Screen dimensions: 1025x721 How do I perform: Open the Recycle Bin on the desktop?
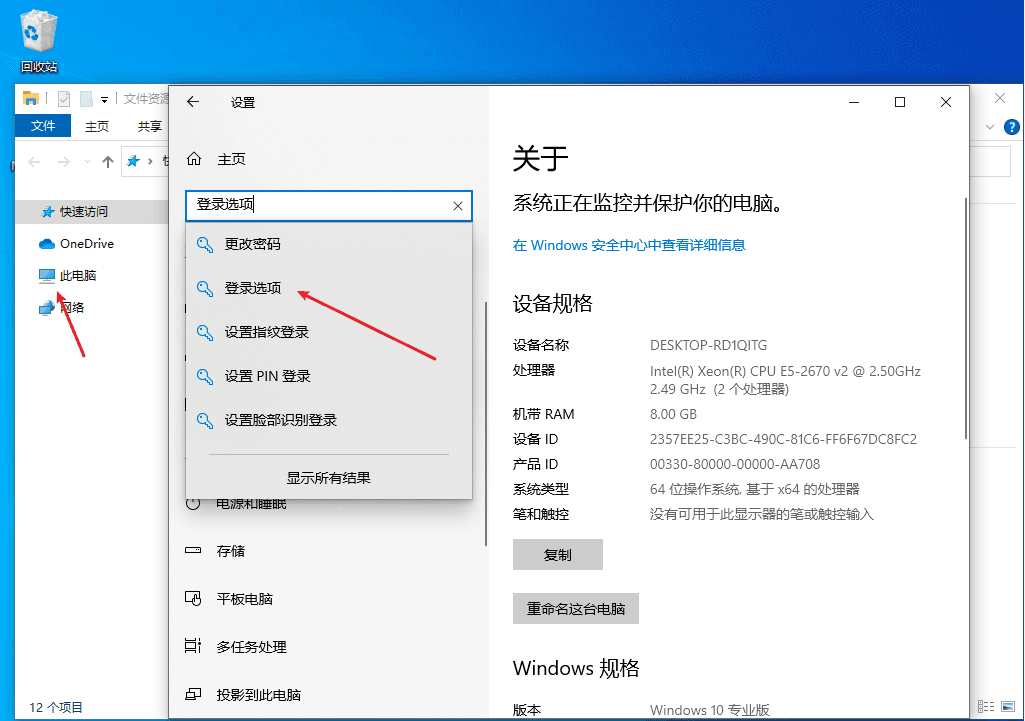[x=39, y=41]
